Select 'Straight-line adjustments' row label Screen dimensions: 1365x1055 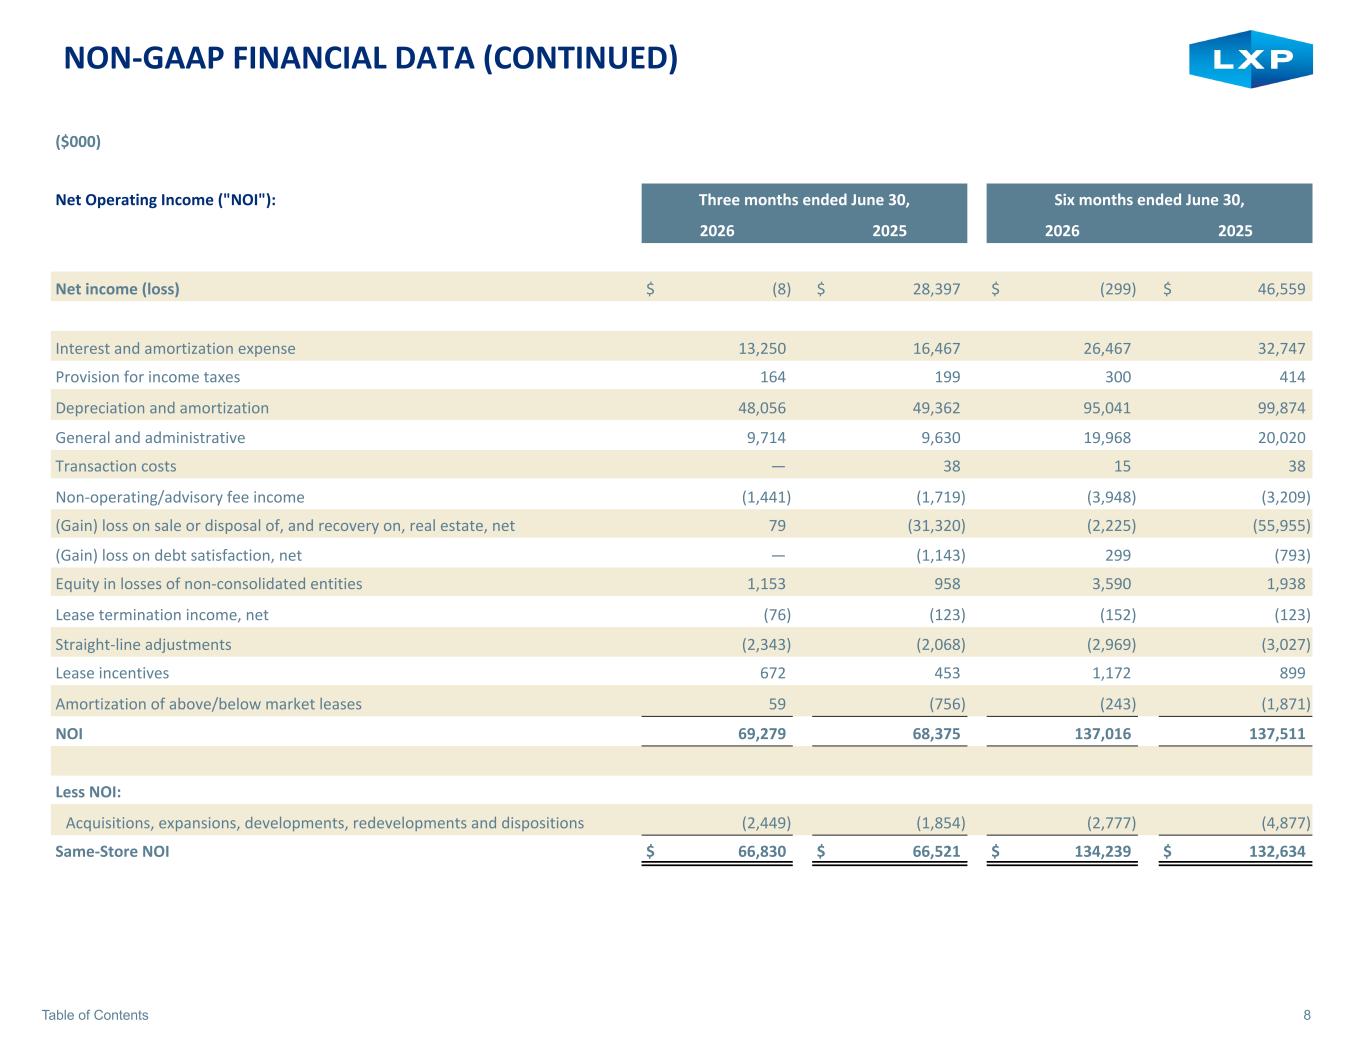(x=143, y=645)
